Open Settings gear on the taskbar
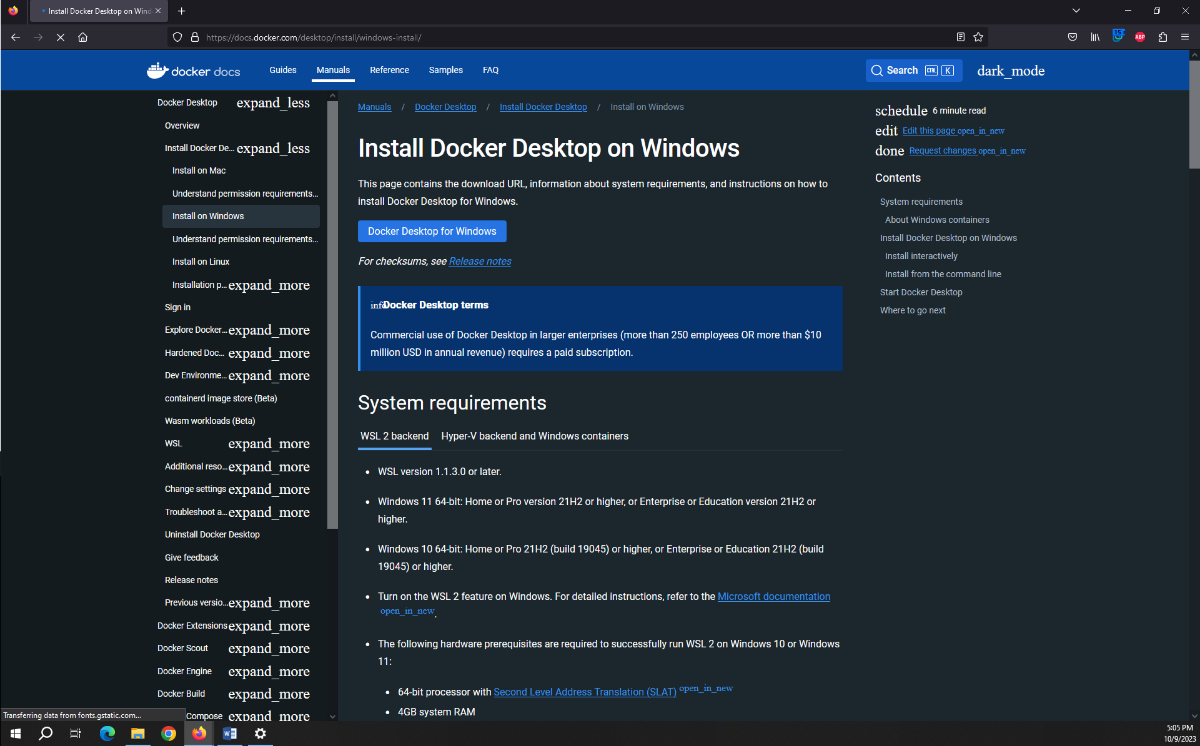The height and width of the screenshot is (746, 1200). point(260,733)
